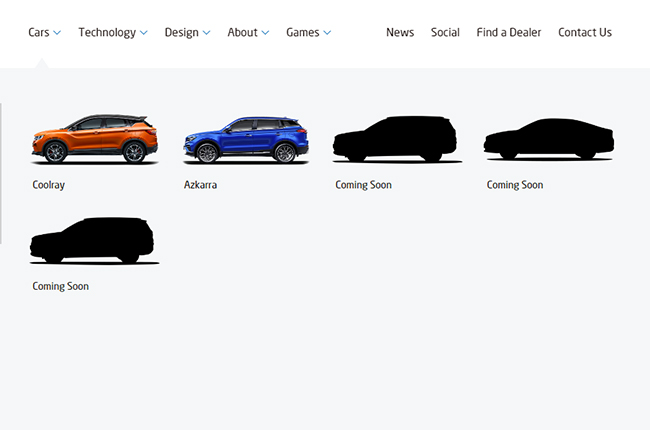Viewport: 650px width, 430px height.
Task: Click Coming Soon text under sedan silhouette
Action: [515, 185]
